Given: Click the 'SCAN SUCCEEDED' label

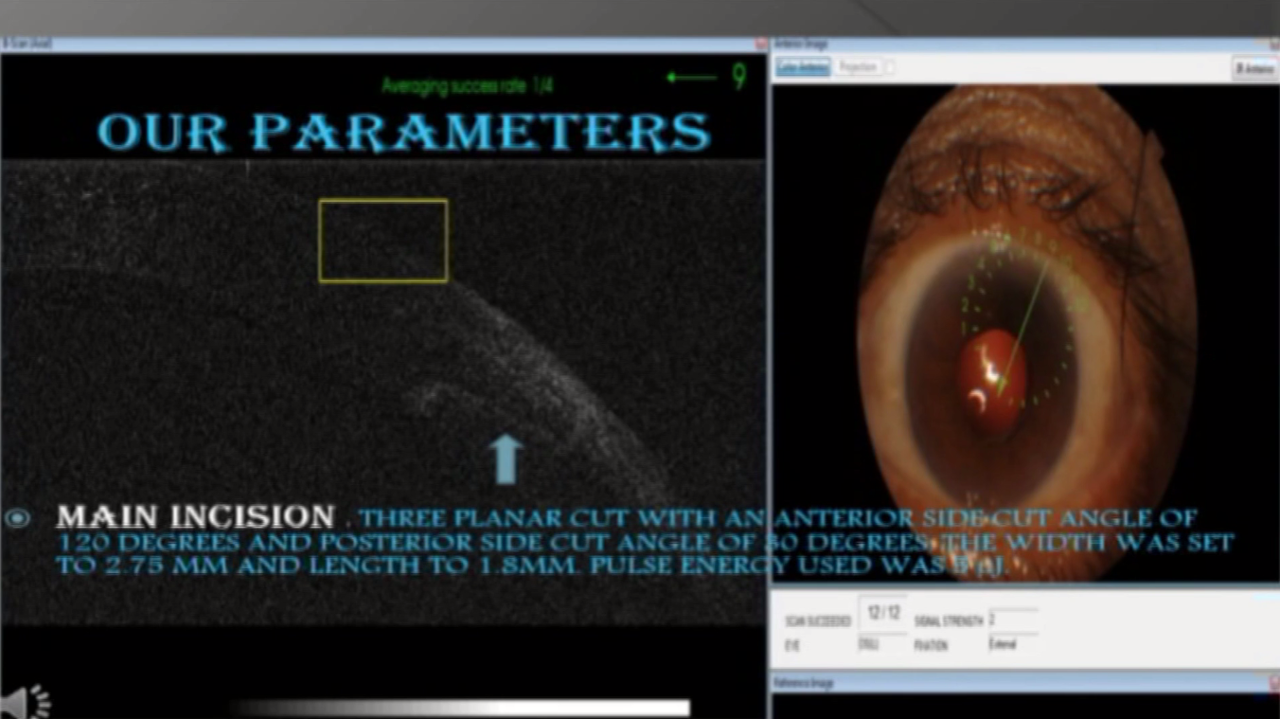Looking at the screenshot, I should pos(818,621).
